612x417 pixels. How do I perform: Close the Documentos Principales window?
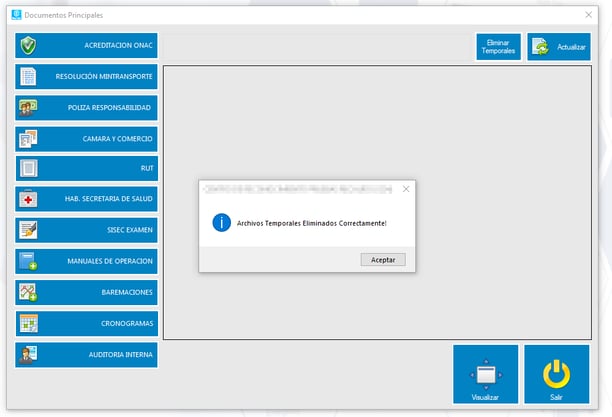[x=587, y=15]
